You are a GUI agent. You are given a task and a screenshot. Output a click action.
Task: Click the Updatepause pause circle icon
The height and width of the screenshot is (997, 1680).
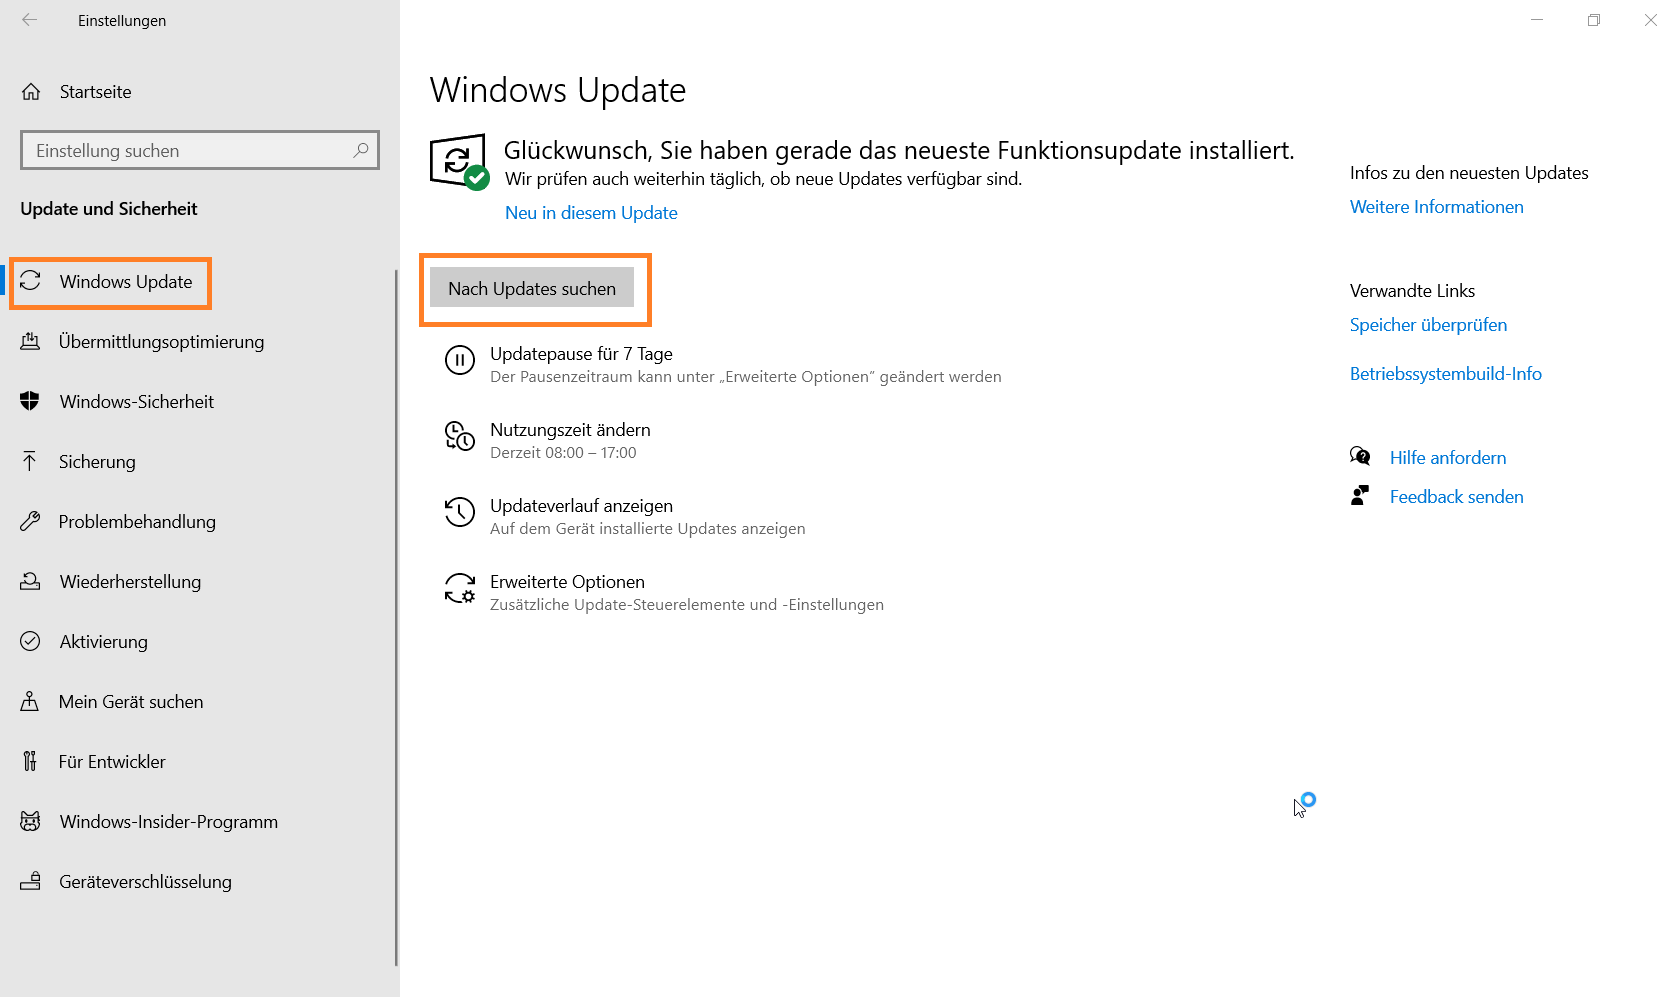tap(460, 361)
